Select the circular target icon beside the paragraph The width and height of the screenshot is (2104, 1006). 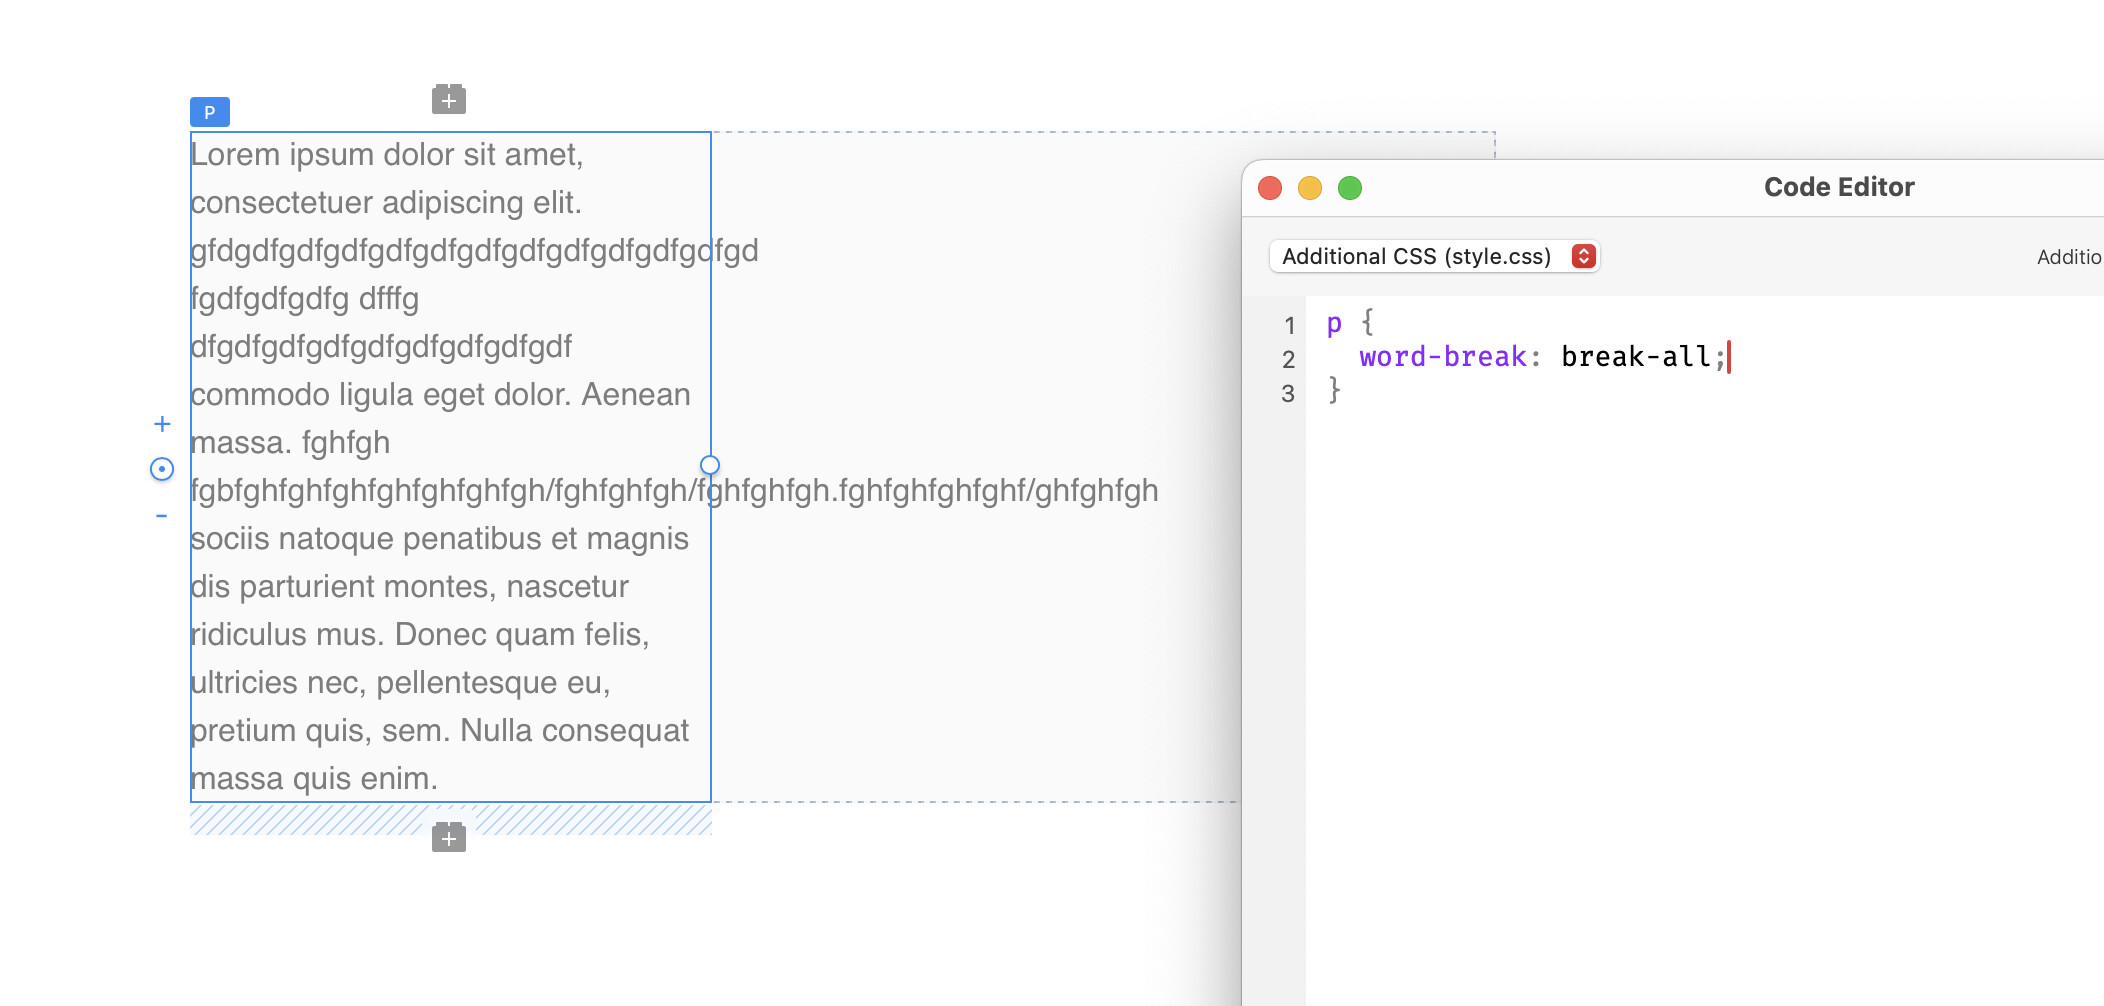tap(161, 469)
